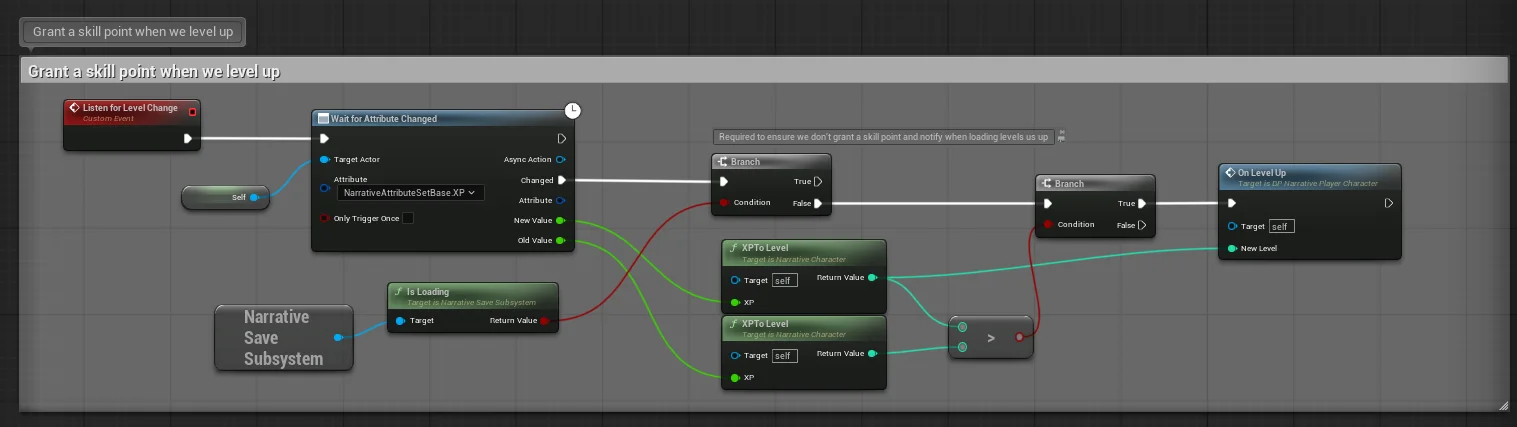Click the latent clock icon on Wait for Attribute Changed
The width and height of the screenshot is (1517, 427).
click(572, 110)
